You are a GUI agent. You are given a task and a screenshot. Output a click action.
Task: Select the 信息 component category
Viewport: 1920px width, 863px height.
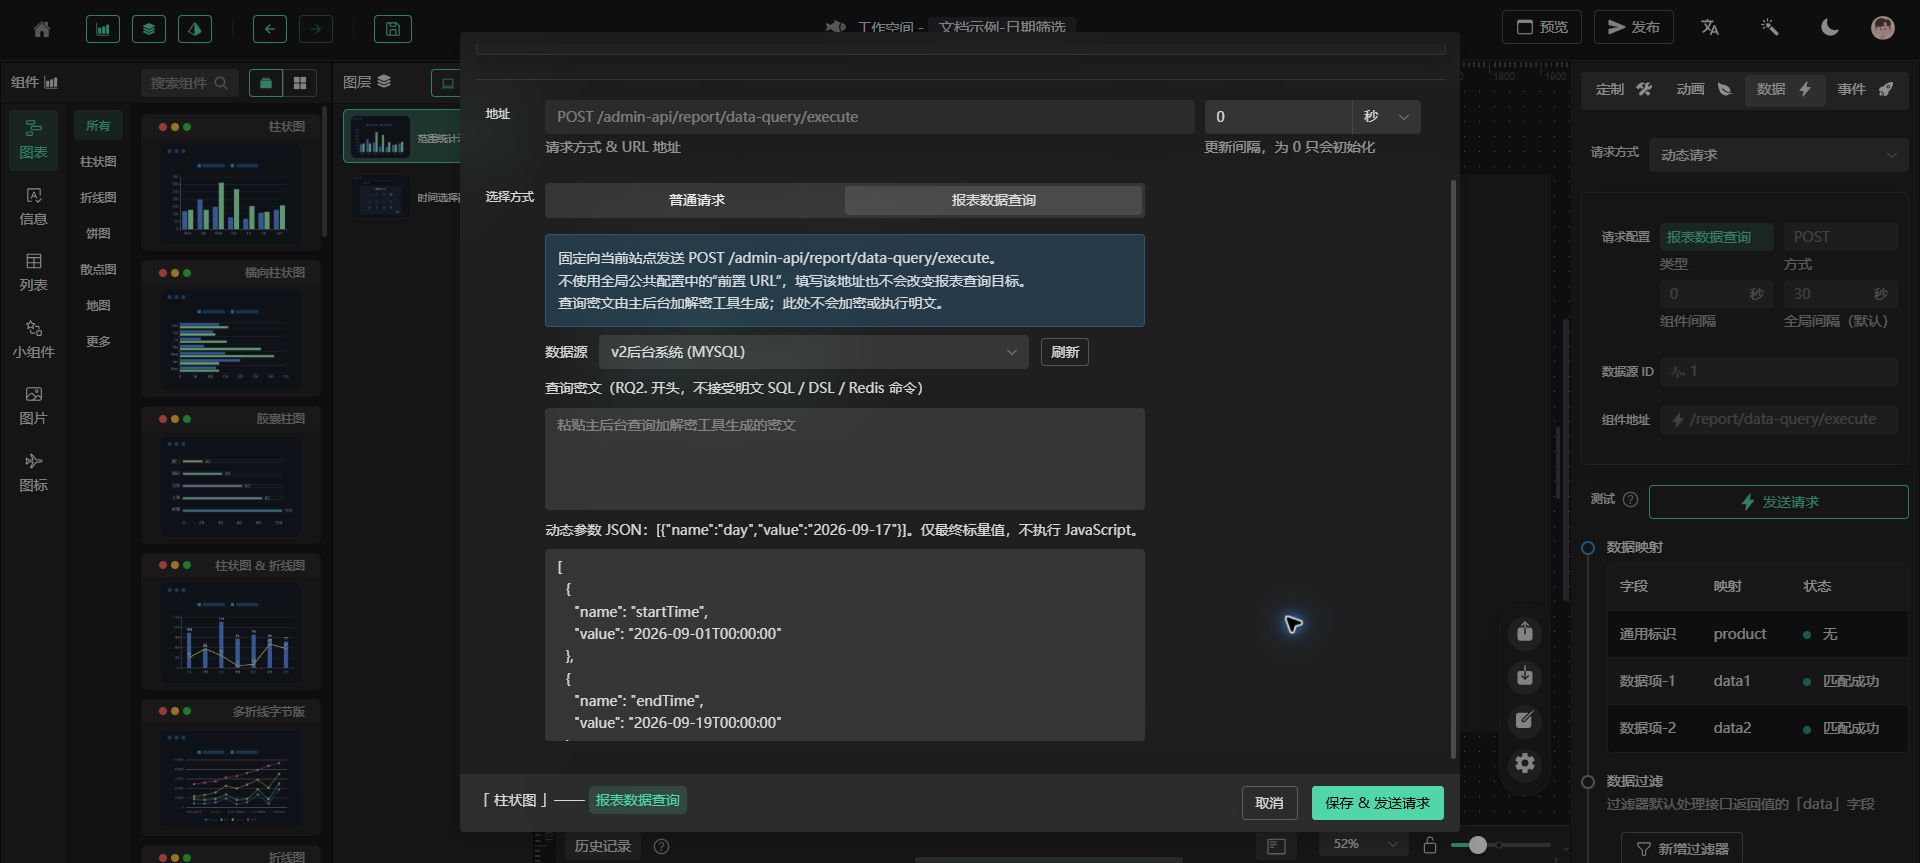tap(34, 206)
